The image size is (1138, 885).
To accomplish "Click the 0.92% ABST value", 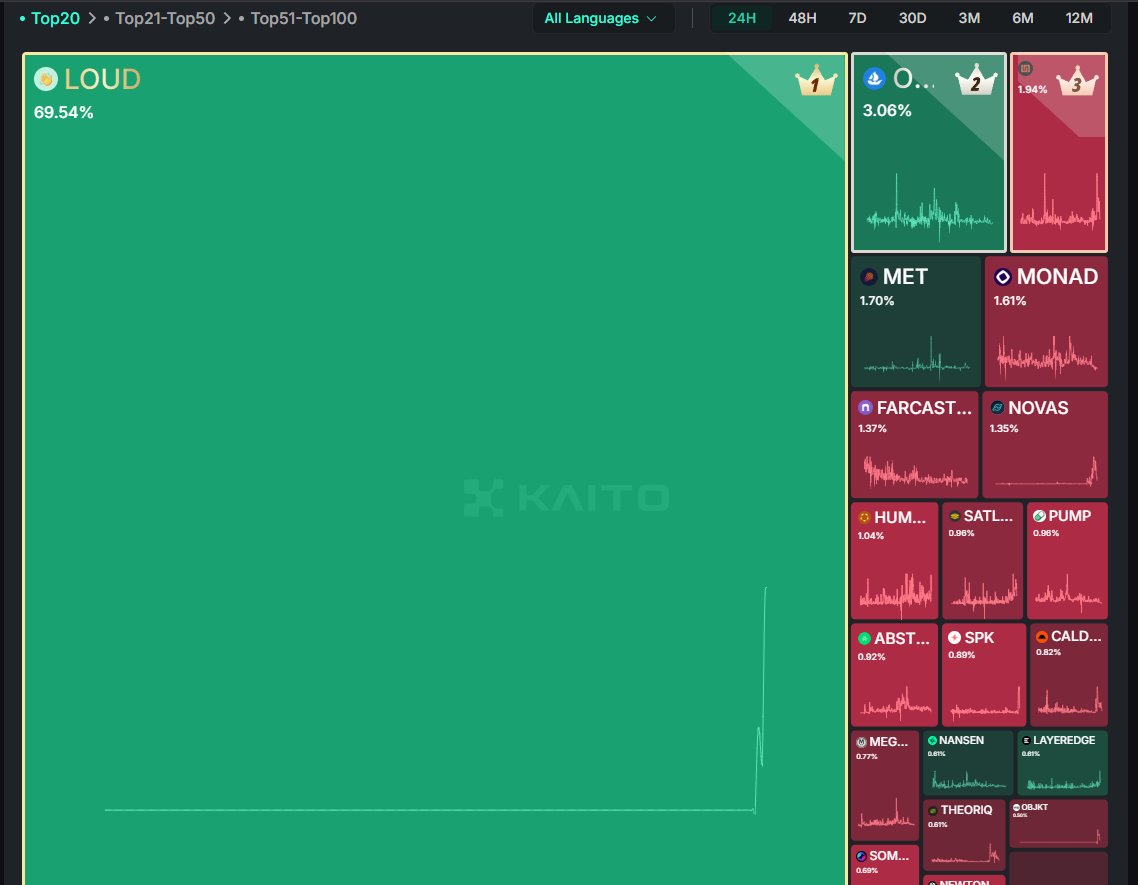I will click(872, 656).
